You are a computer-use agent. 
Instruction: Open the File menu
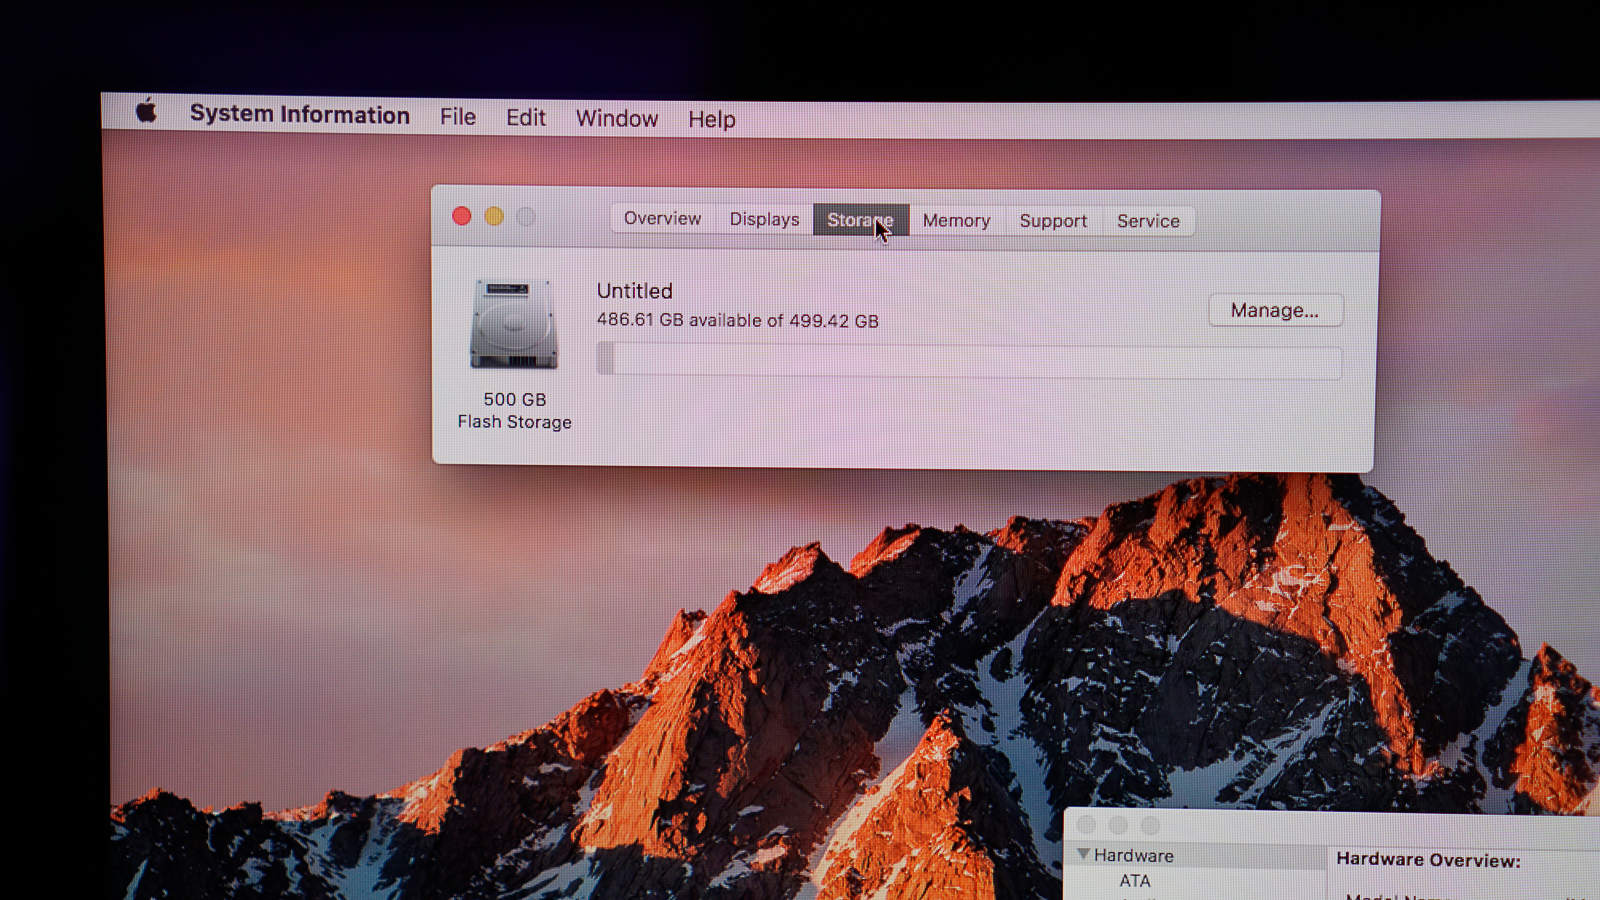coord(458,117)
